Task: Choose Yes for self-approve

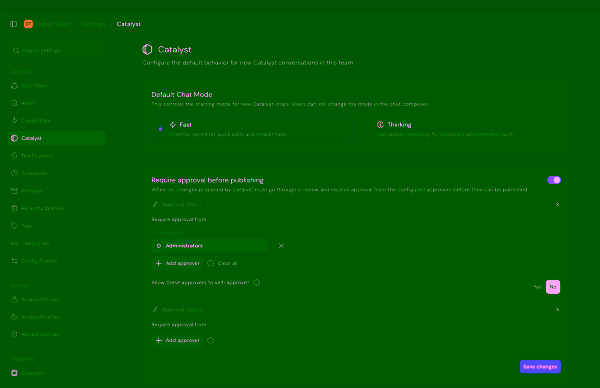Action: pyautogui.click(x=537, y=287)
